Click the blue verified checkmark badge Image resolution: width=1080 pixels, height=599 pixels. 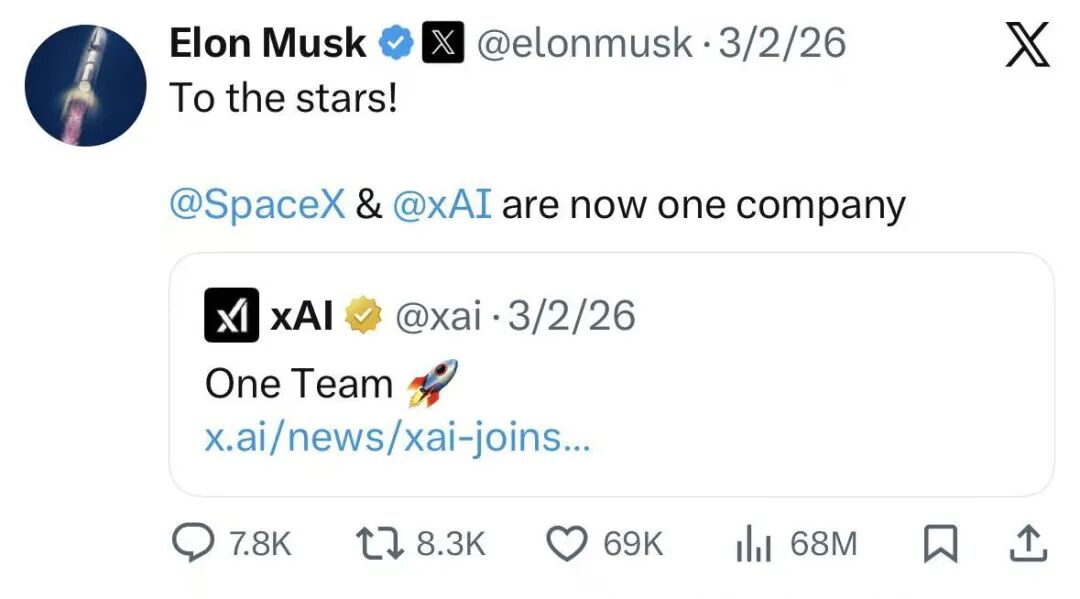[x=397, y=44]
